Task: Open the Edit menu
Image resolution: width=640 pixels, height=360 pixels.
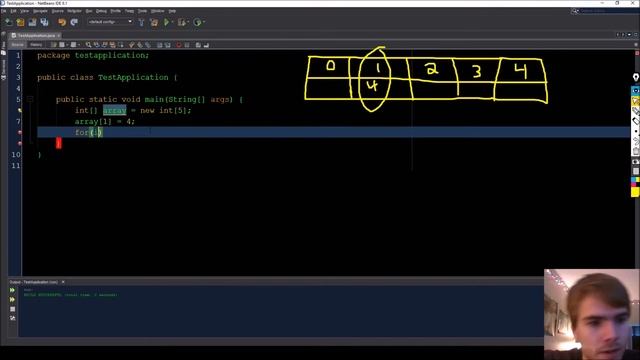Action: tap(13, 11)
